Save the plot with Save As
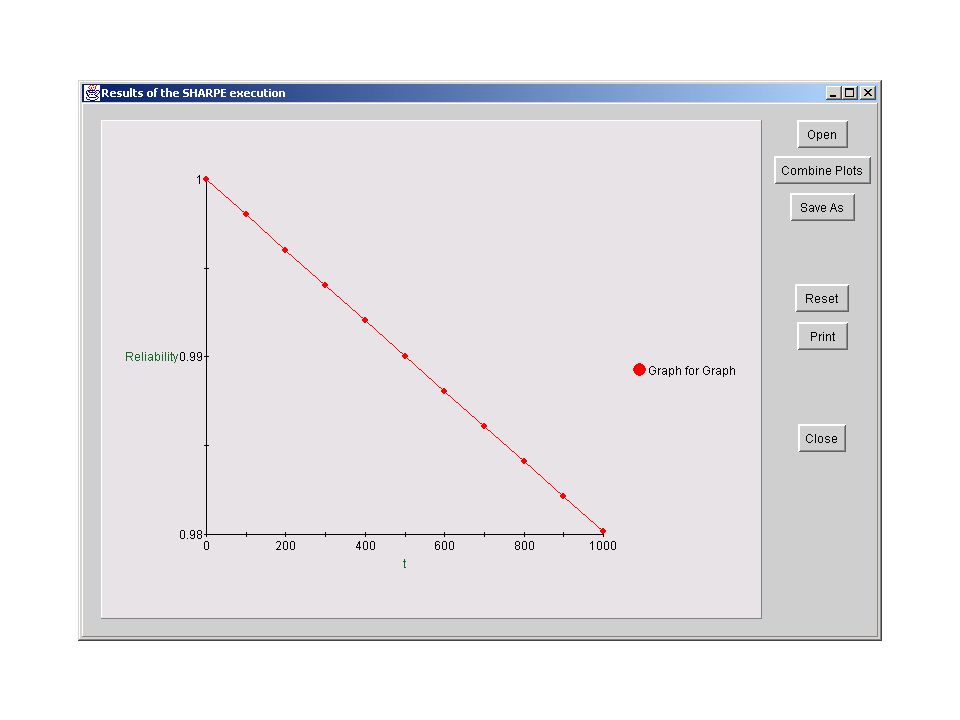Screen dimensions: 960x720 tap(822, 207)
